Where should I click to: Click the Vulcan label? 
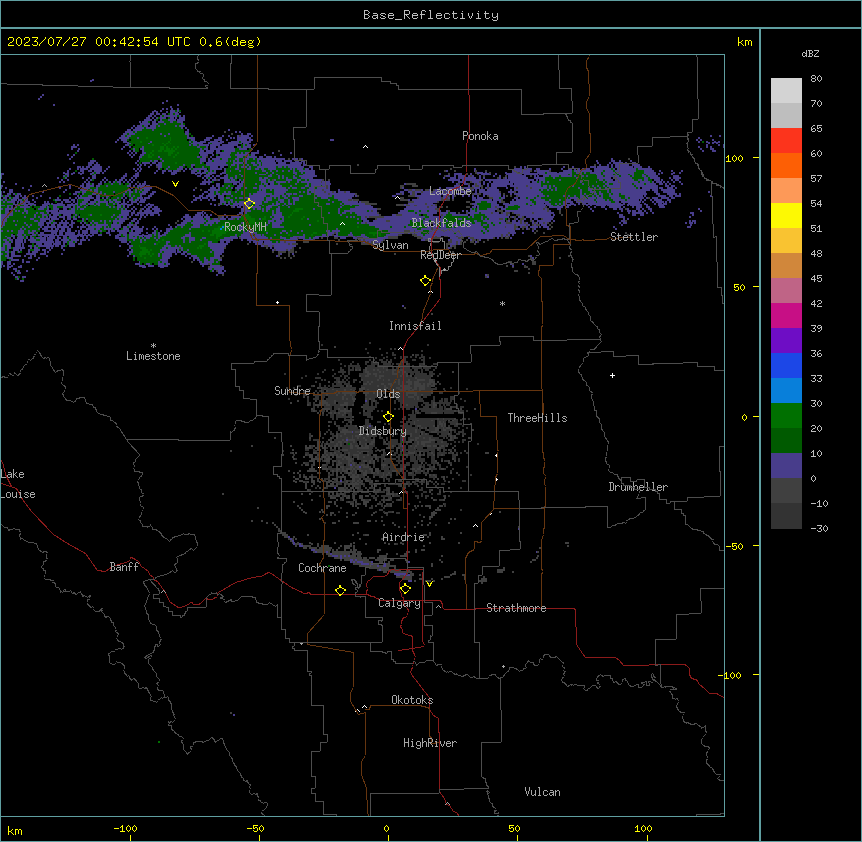pyautogui.click(x=542, y=792)
